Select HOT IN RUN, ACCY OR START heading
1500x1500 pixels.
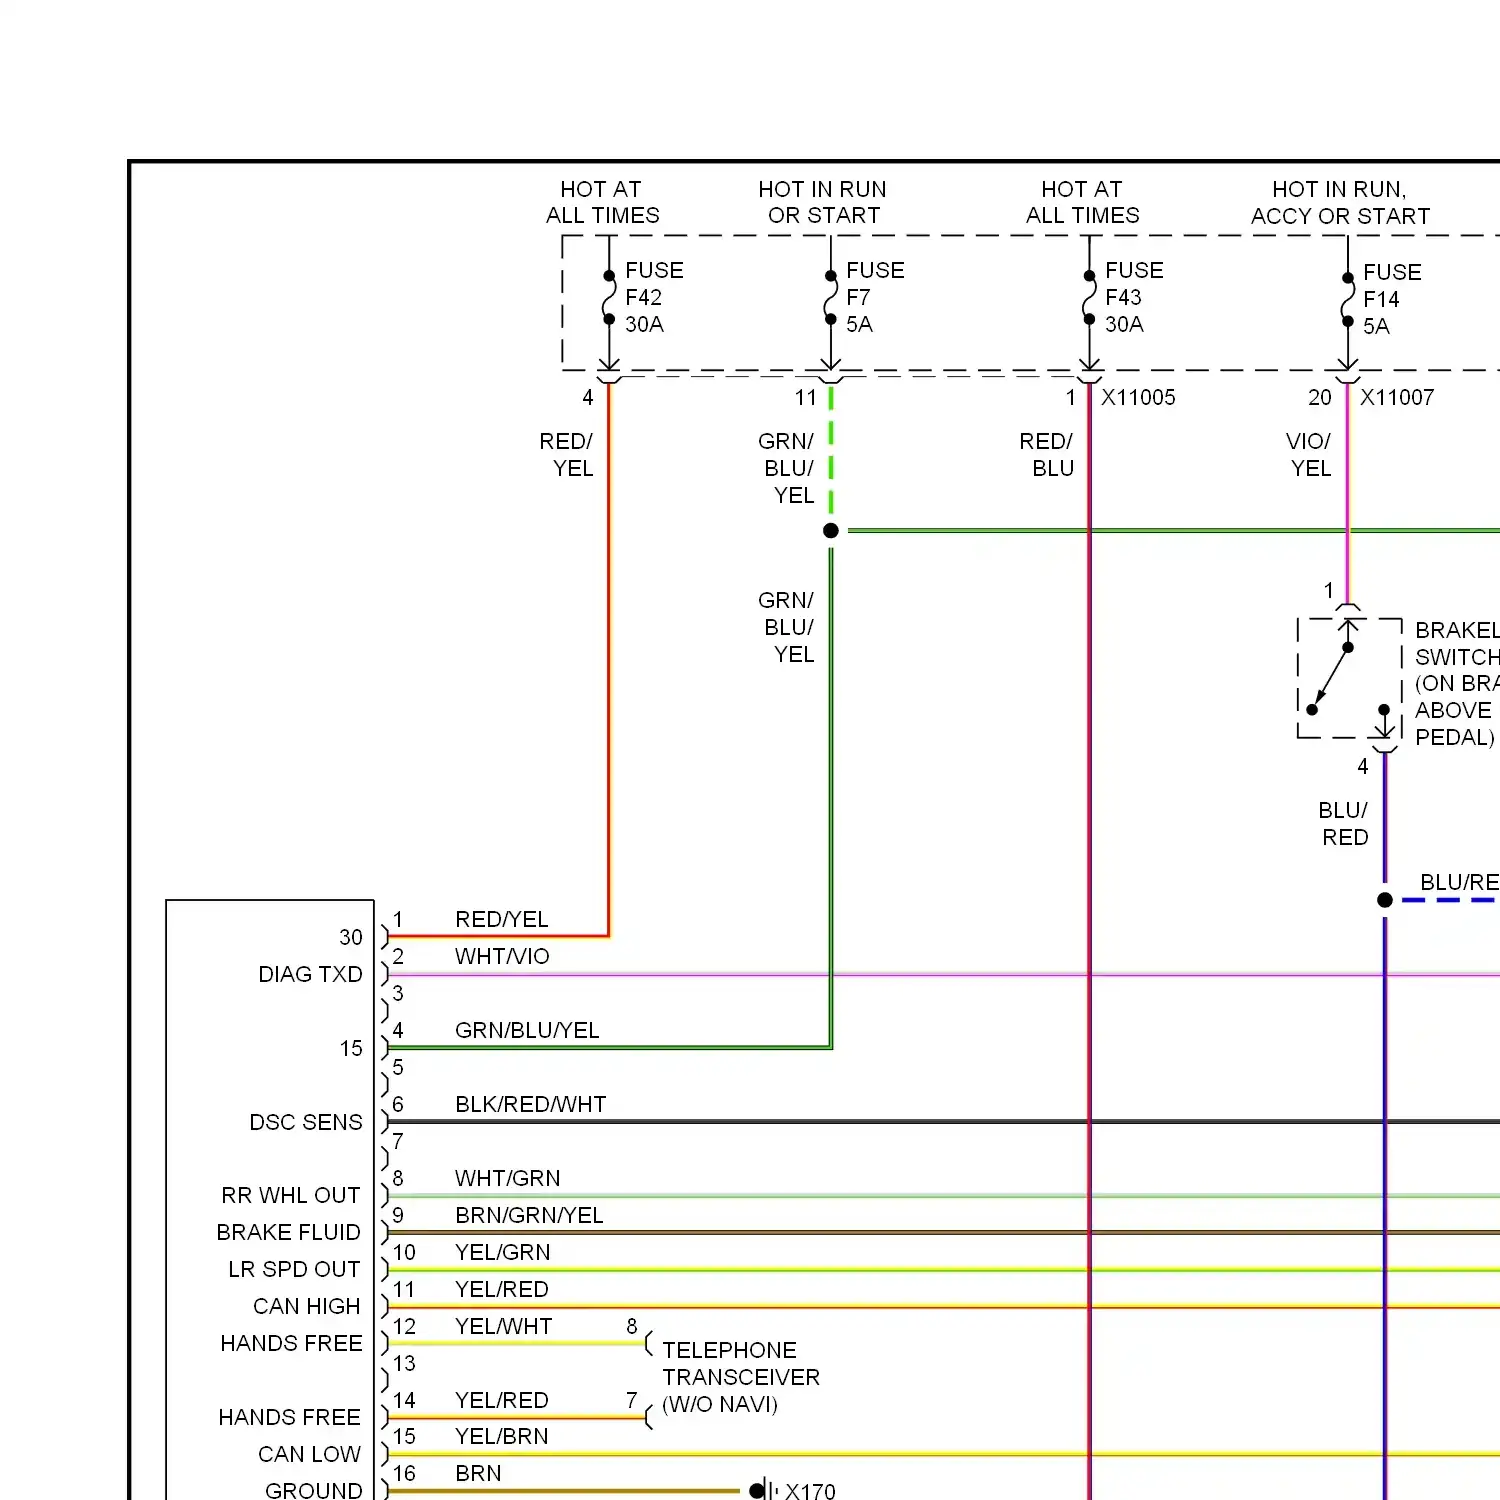point(1340,202)
